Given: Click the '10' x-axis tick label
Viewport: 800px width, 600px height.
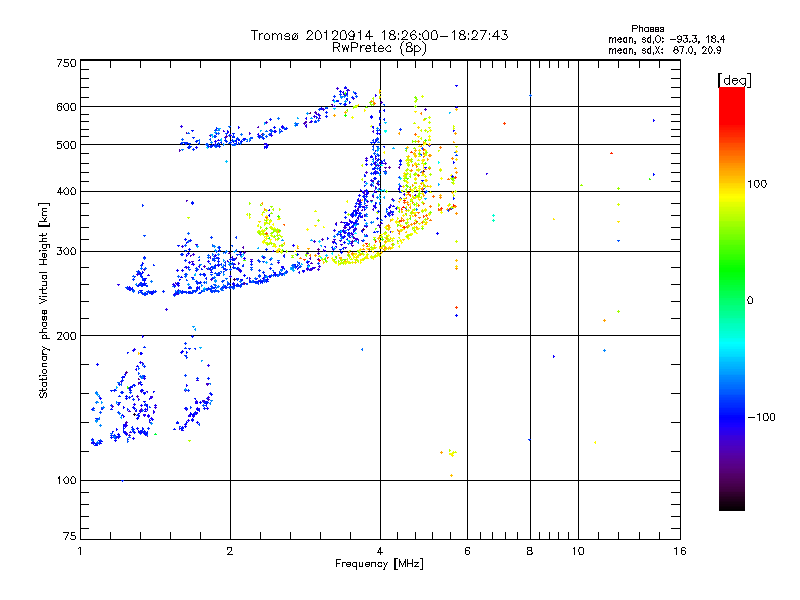Looking at the screenshot, I should (578, 551).
